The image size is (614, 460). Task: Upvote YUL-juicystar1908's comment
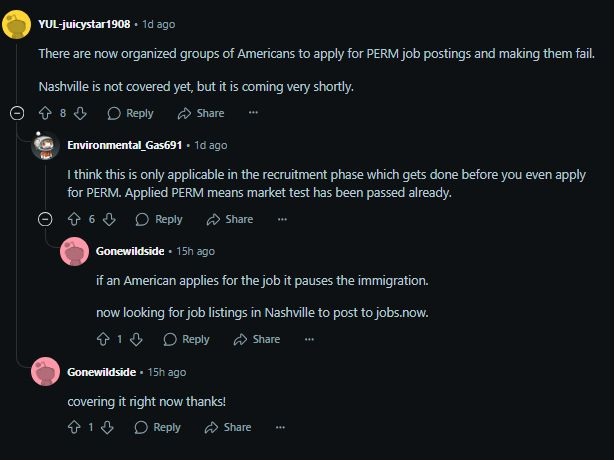44,113
